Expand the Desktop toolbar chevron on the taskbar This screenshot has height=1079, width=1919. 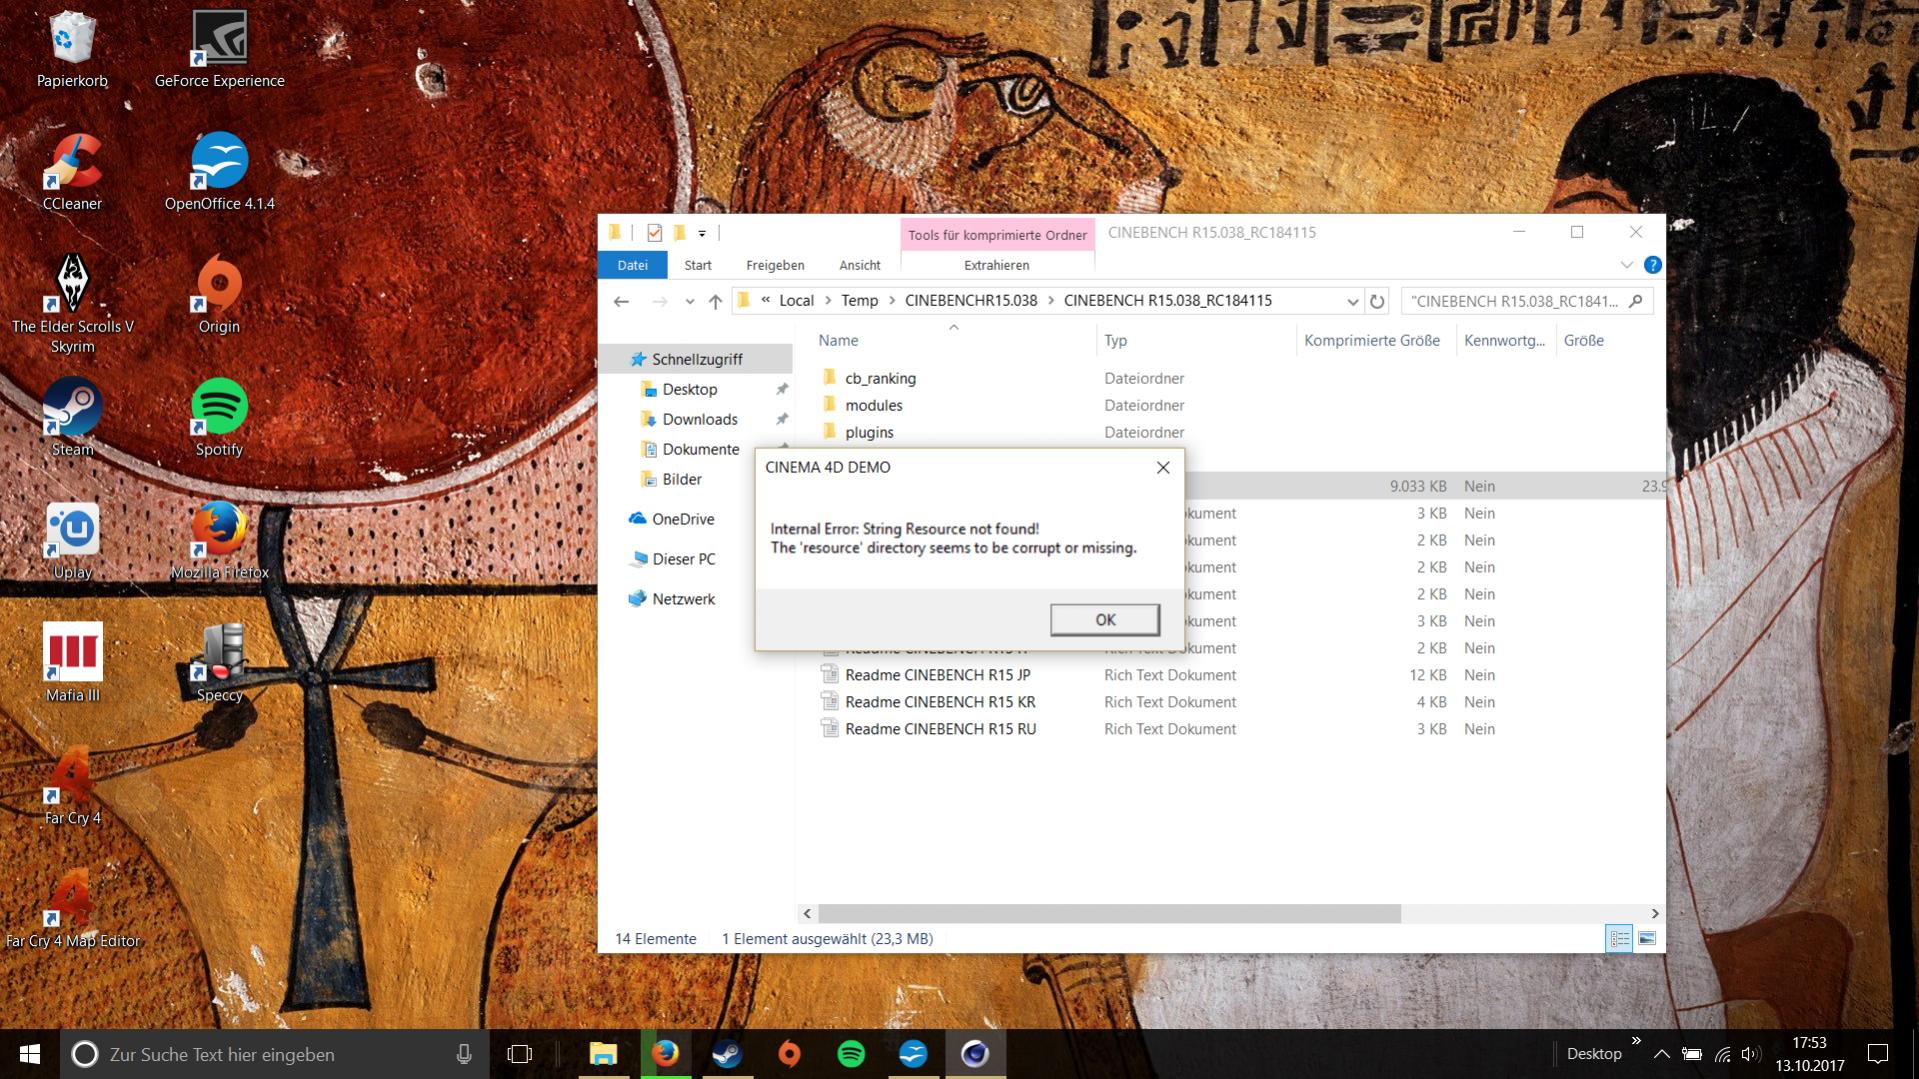pyautogui.click(x=1637, y=1041)
